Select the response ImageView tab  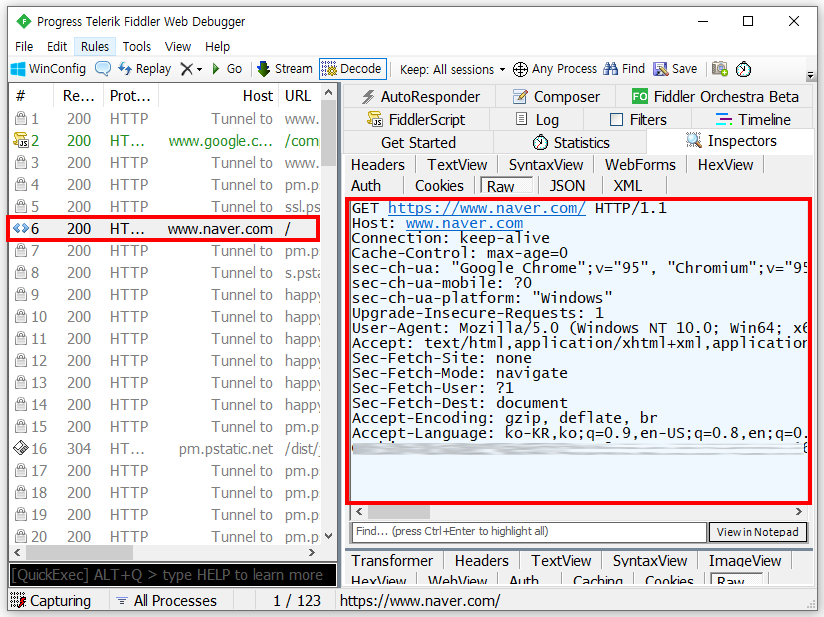click(745, 561)
